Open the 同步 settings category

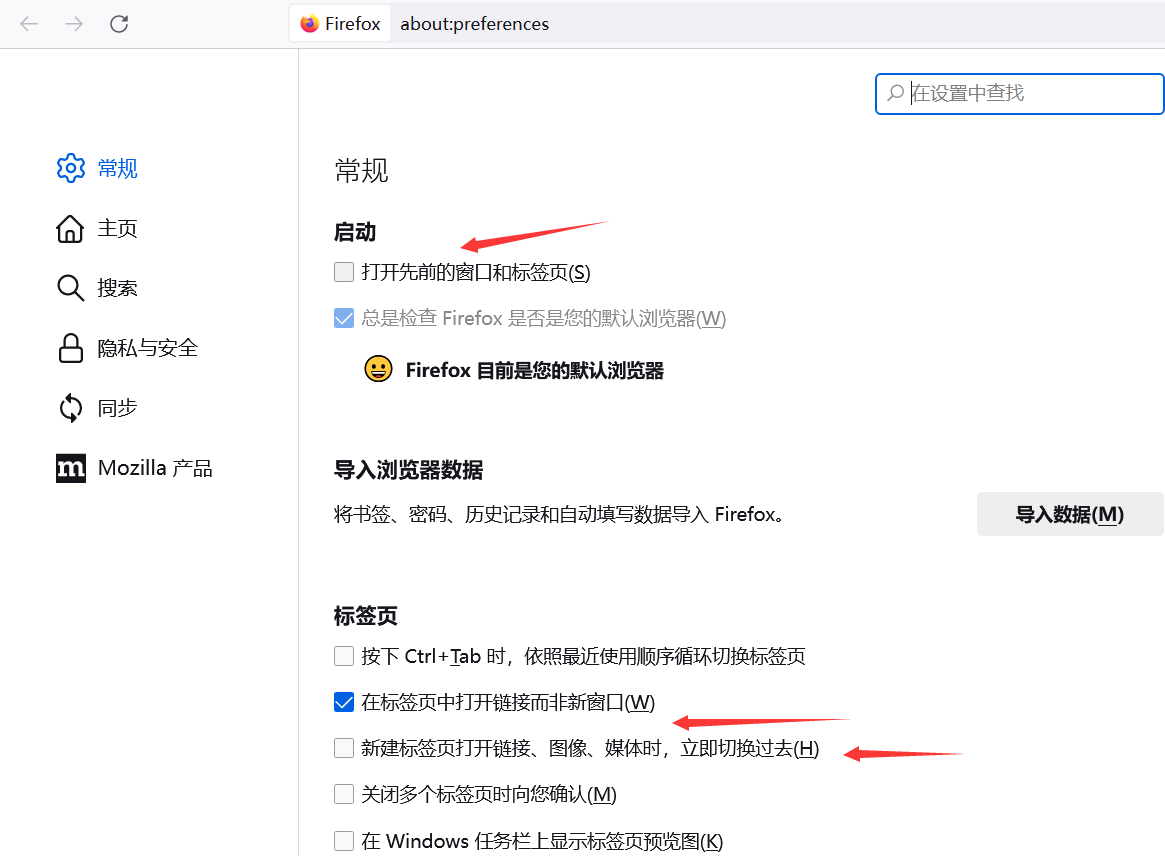[x=117, y=408]
